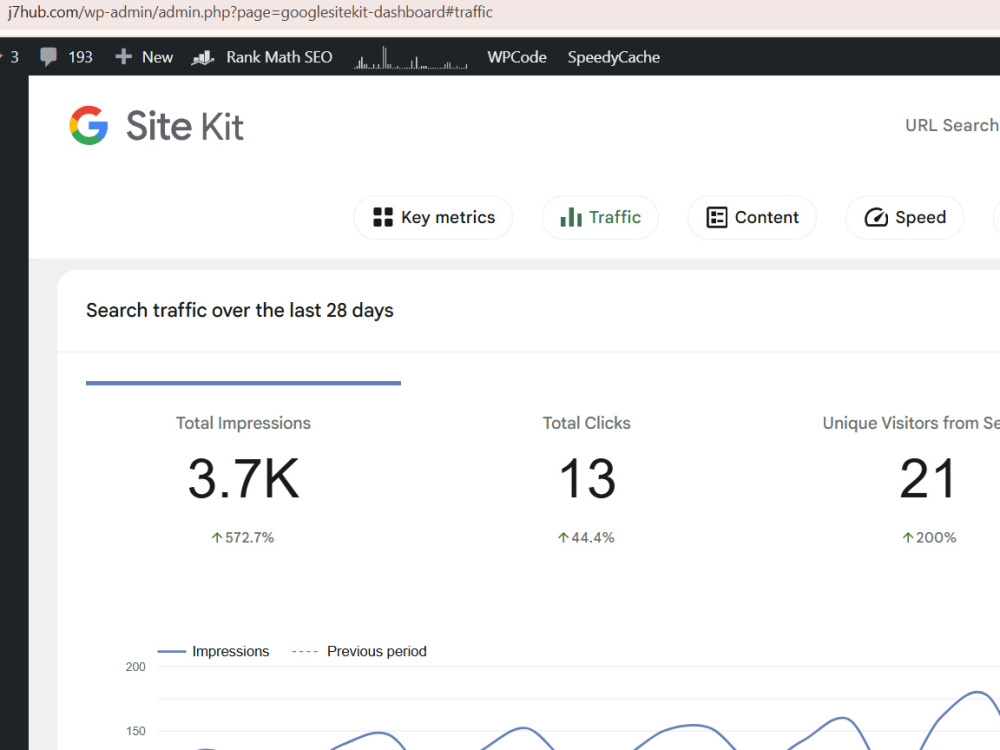Click the 200 axis label on chart
The height and width of the screenshot is (750, 1000).
135,666
